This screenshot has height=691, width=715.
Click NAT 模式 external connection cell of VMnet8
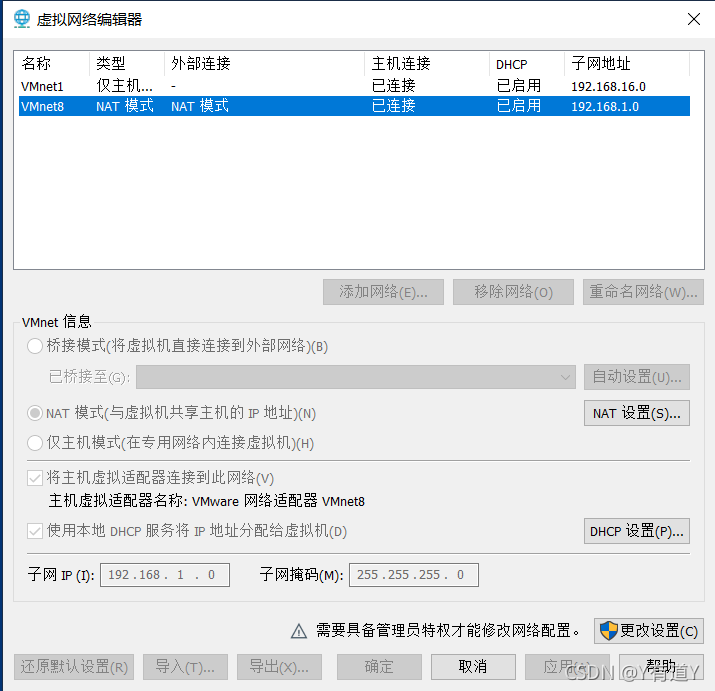pyautogui.click(x=200, y=106)
